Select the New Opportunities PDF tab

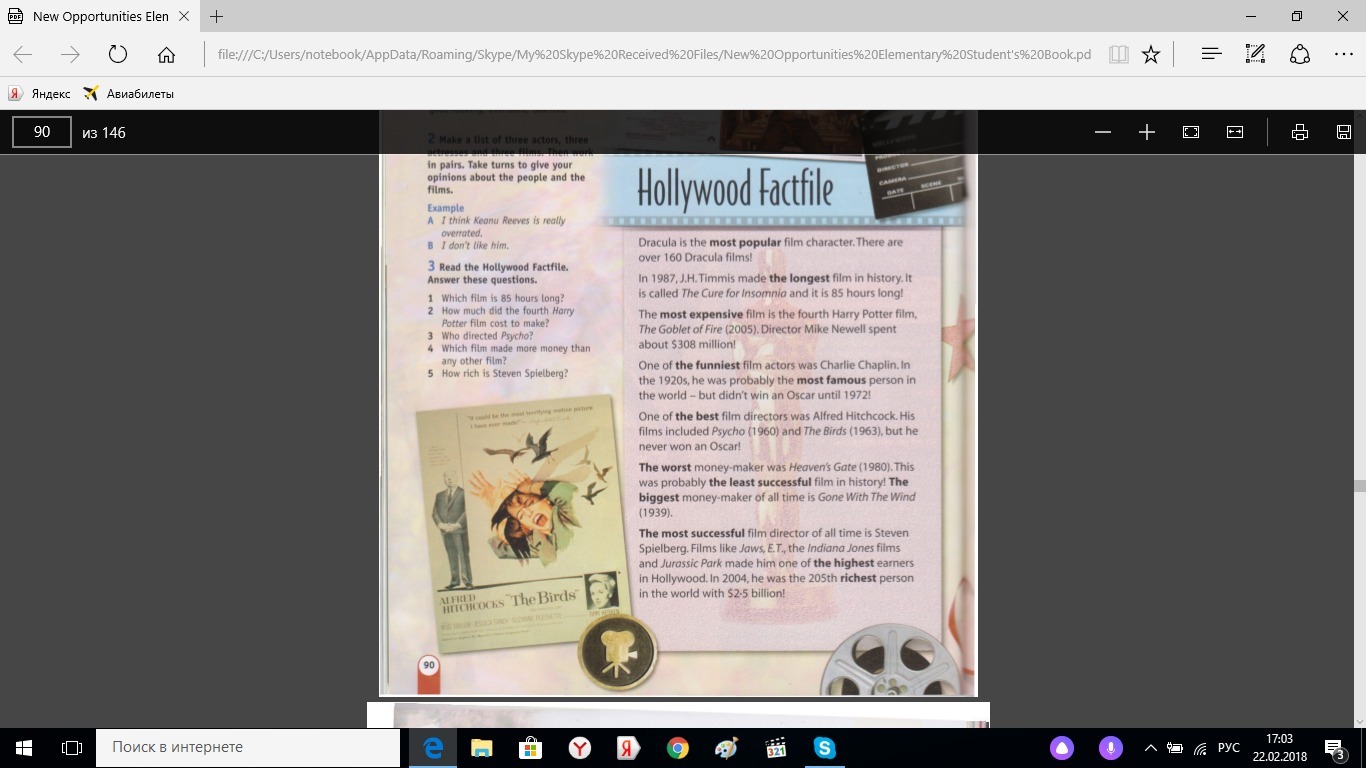pos(99,16)
